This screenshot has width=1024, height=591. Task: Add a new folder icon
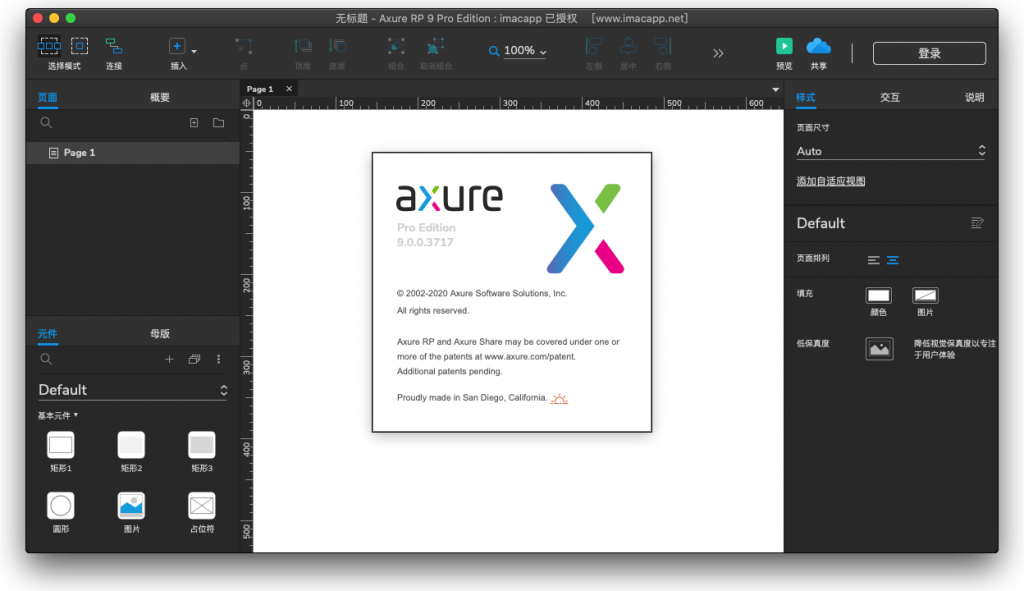click(219, 123)
